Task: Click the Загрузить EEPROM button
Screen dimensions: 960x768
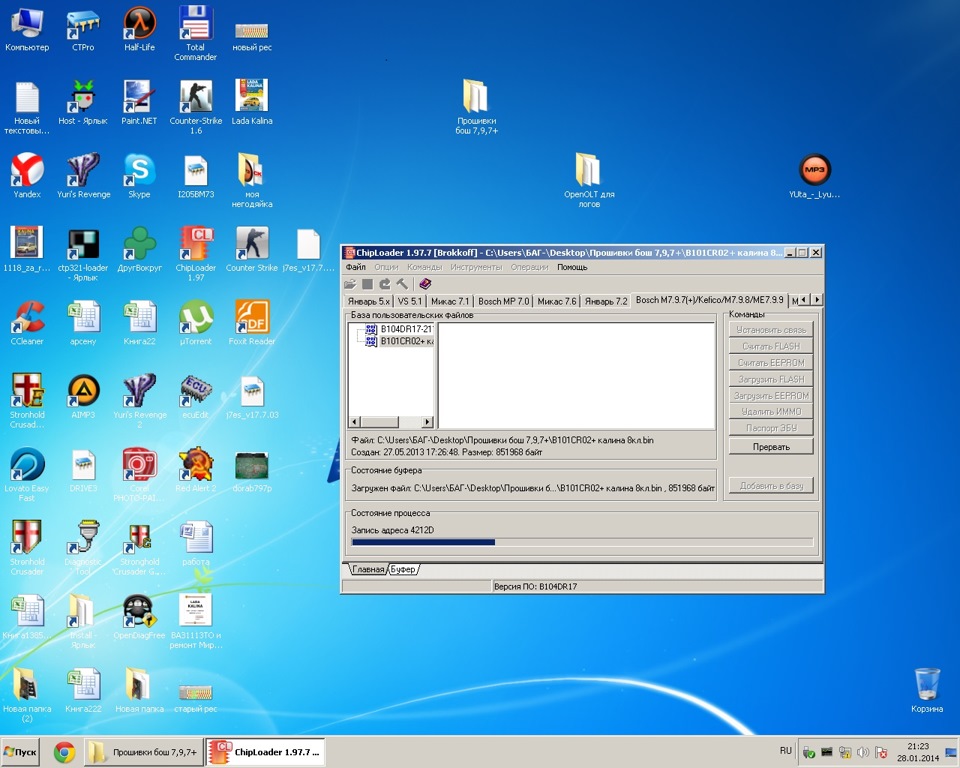Action: click(771, 396)
